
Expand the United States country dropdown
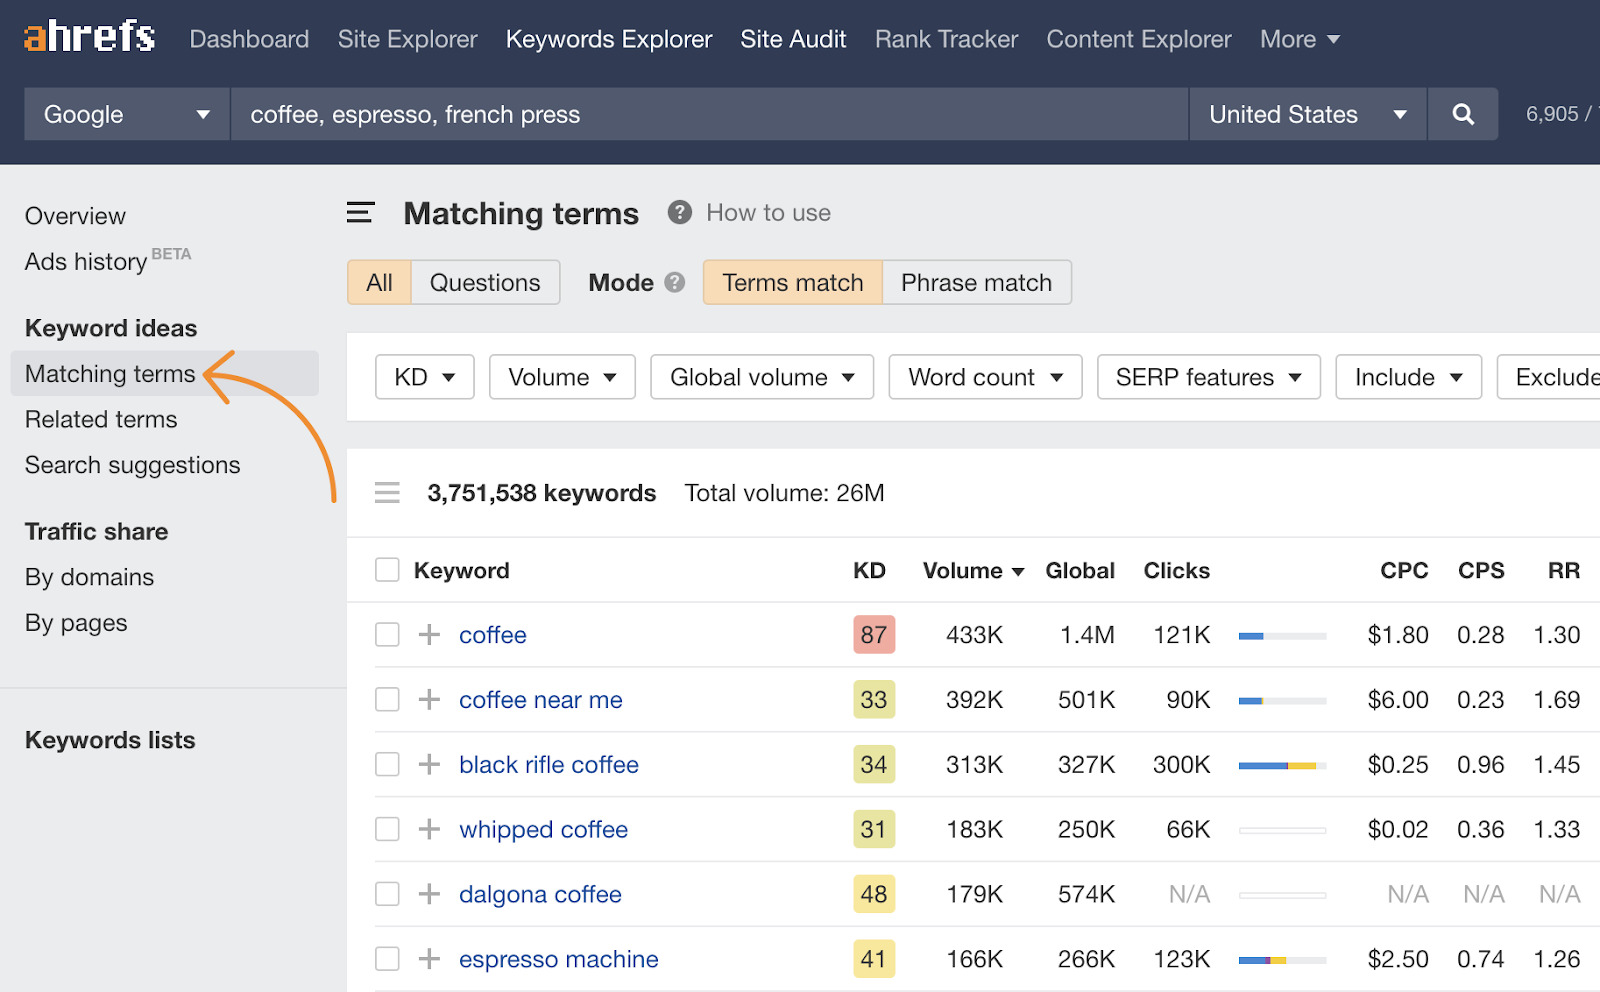(x=1307, y=114)
